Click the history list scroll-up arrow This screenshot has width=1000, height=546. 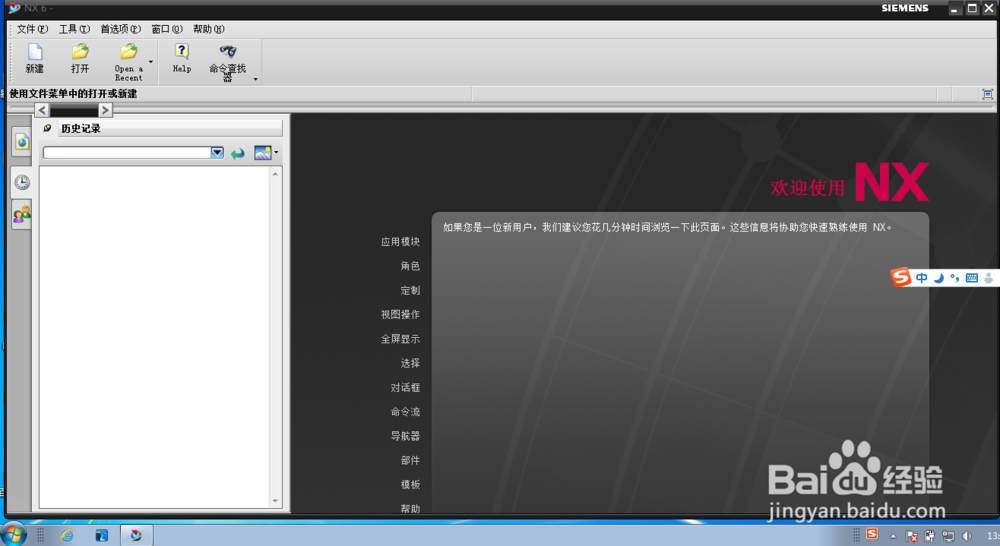pyautogui.click(x=276, y=173)
